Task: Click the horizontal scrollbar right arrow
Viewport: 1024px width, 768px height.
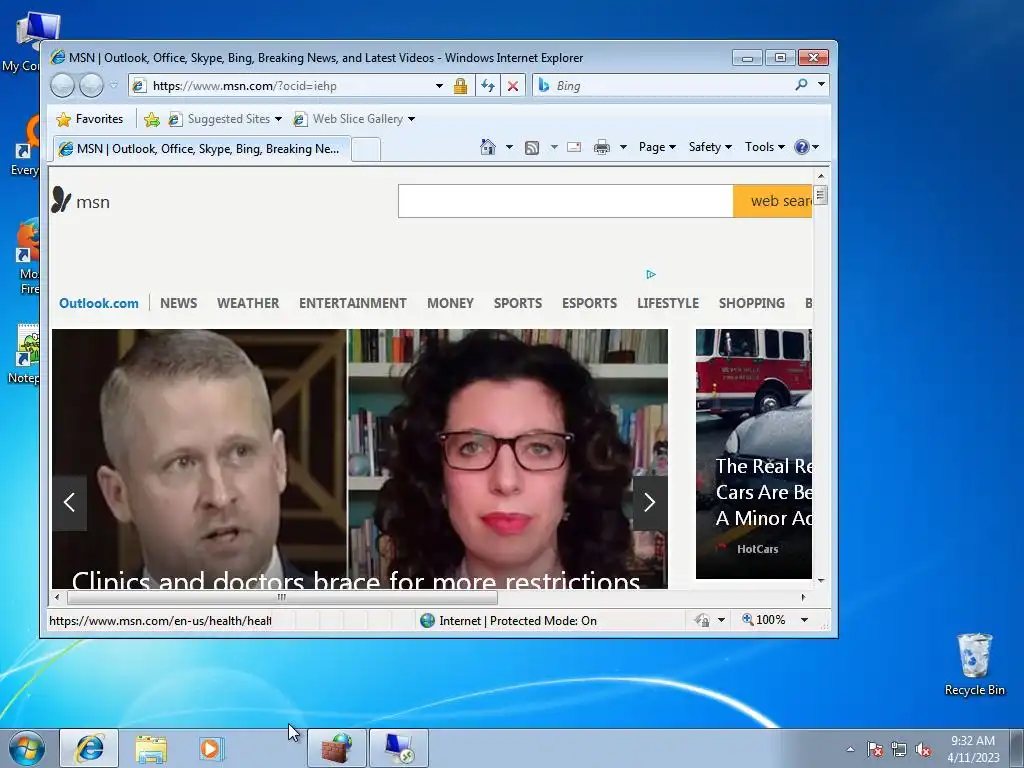Action: click(803, 597)
